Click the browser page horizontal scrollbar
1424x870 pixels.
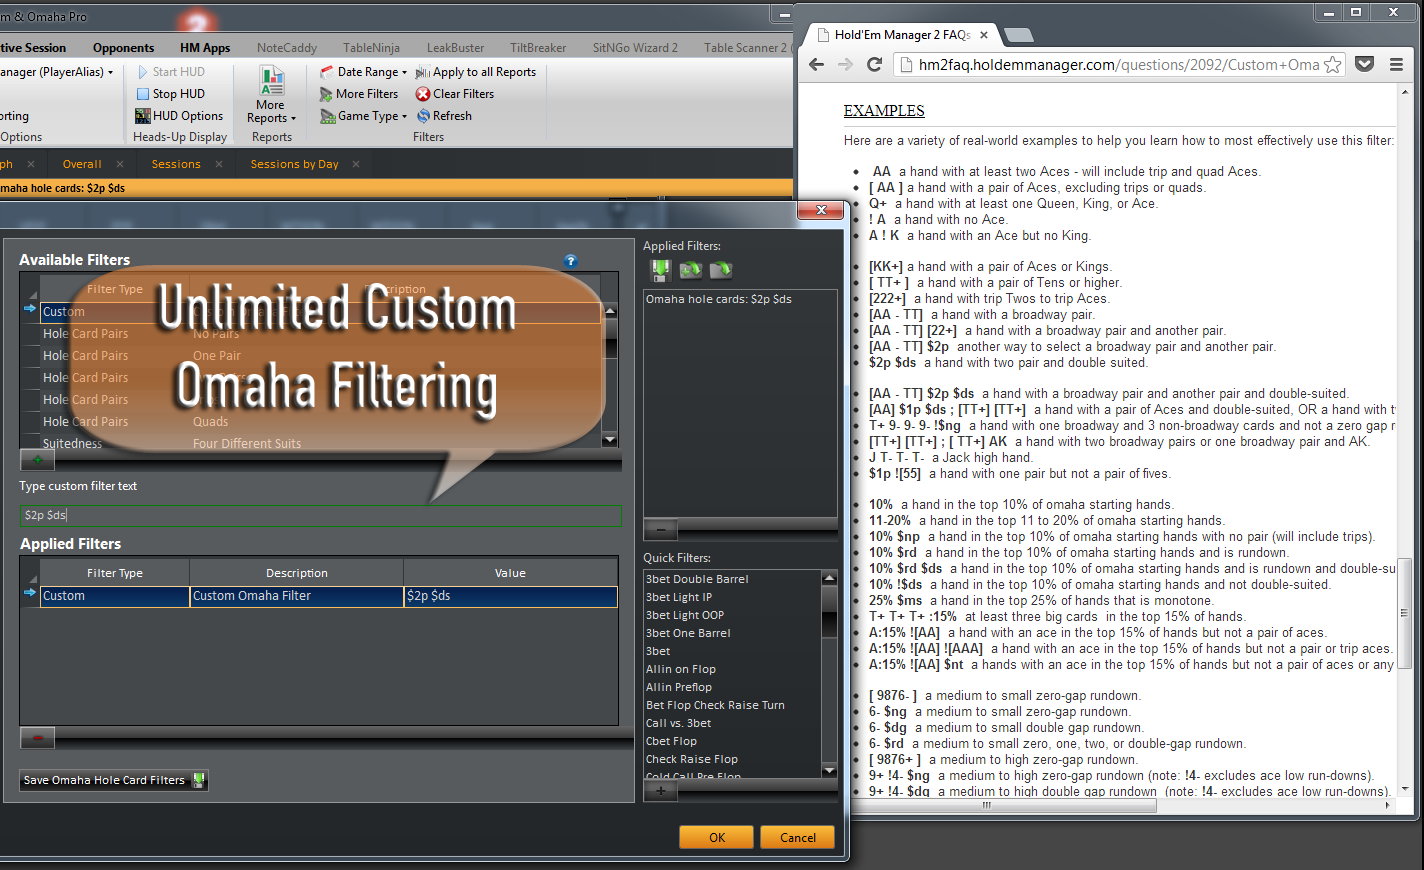tap(987, 804)
